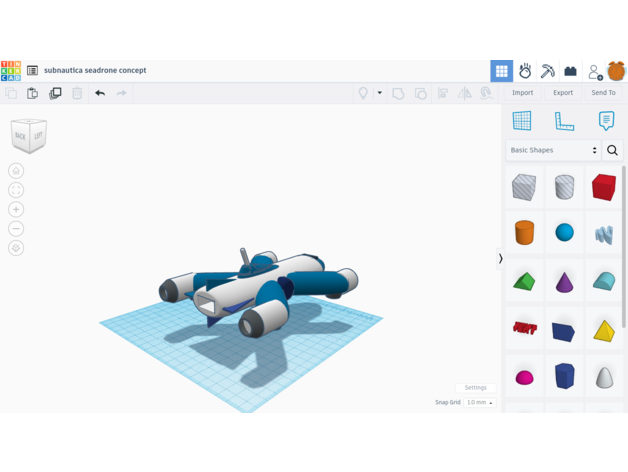Open the Basic Shapes category dropdown
Viewport: 628px width, 472px height.
tap(553, 150)
